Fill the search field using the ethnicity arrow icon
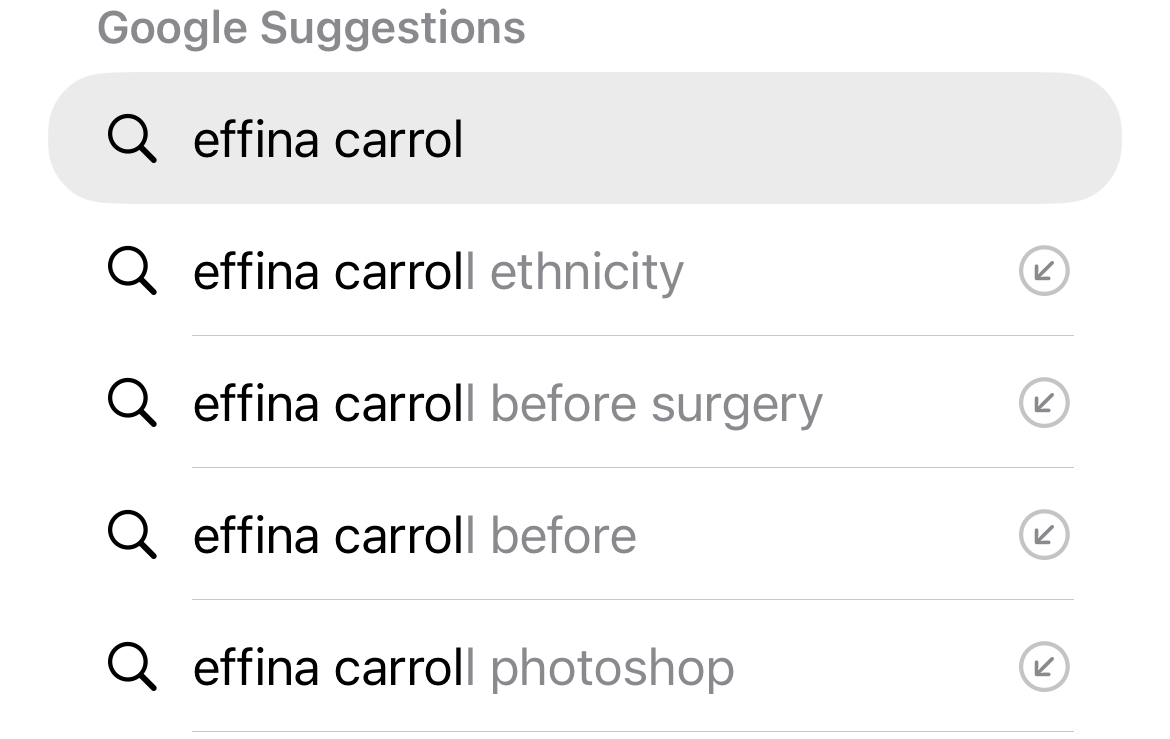 (1044, 271)
